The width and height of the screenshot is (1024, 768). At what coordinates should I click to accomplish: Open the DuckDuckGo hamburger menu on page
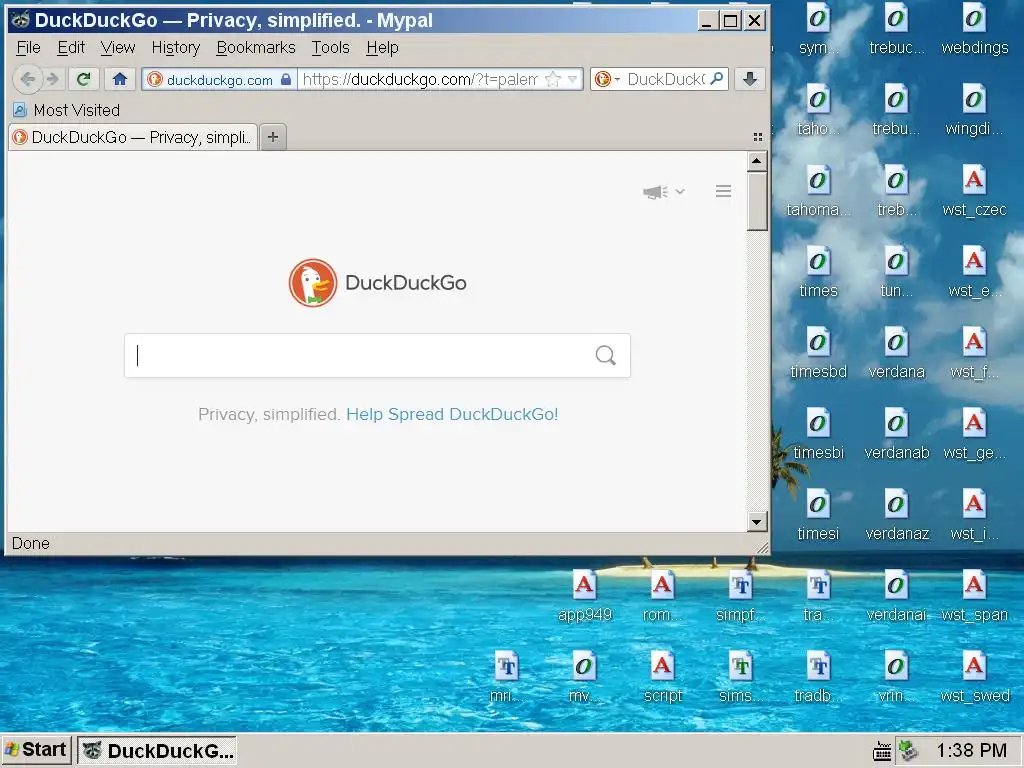tap(723, 191)
